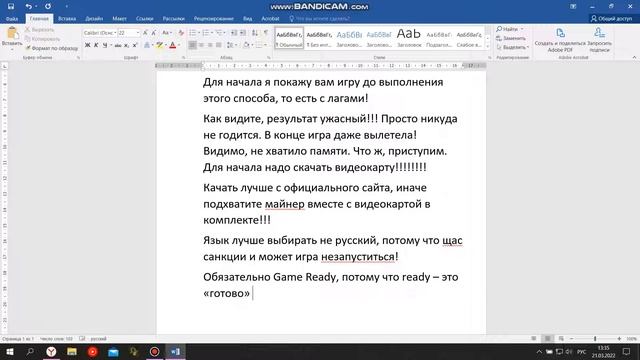
Task: Apply the large Title (Заголовок) Aab style
Action: (409, 38)
